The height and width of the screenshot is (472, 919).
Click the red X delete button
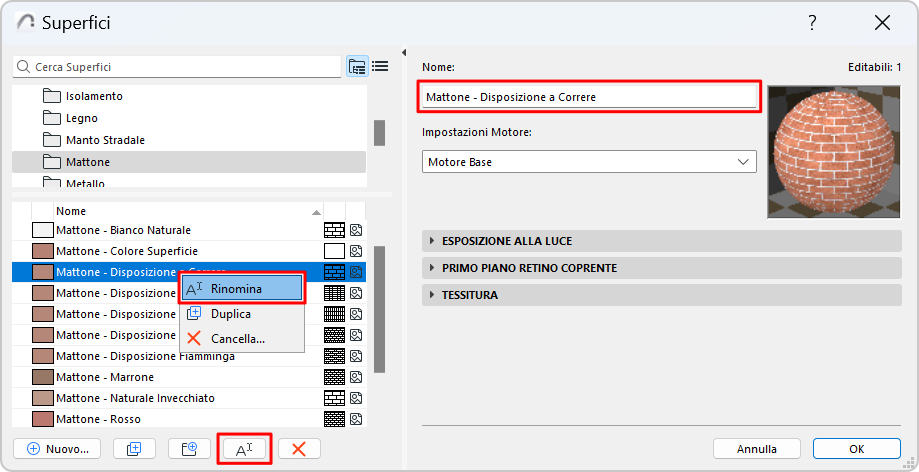[x=298, y=449]
